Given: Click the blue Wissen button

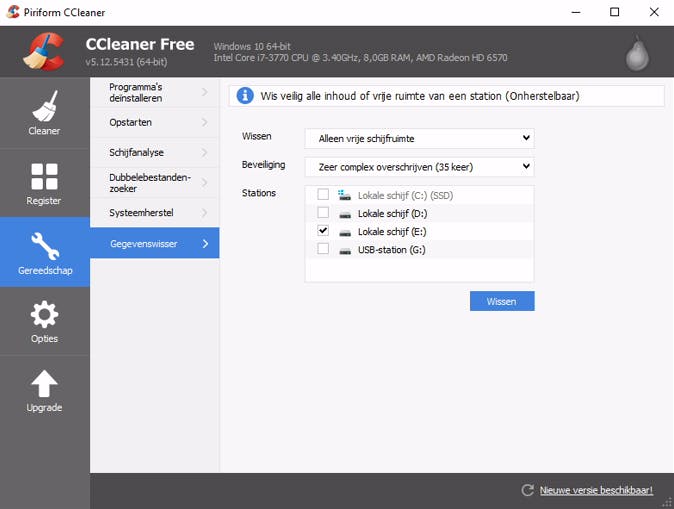Looking at the screenshot, I should point(502,301).
